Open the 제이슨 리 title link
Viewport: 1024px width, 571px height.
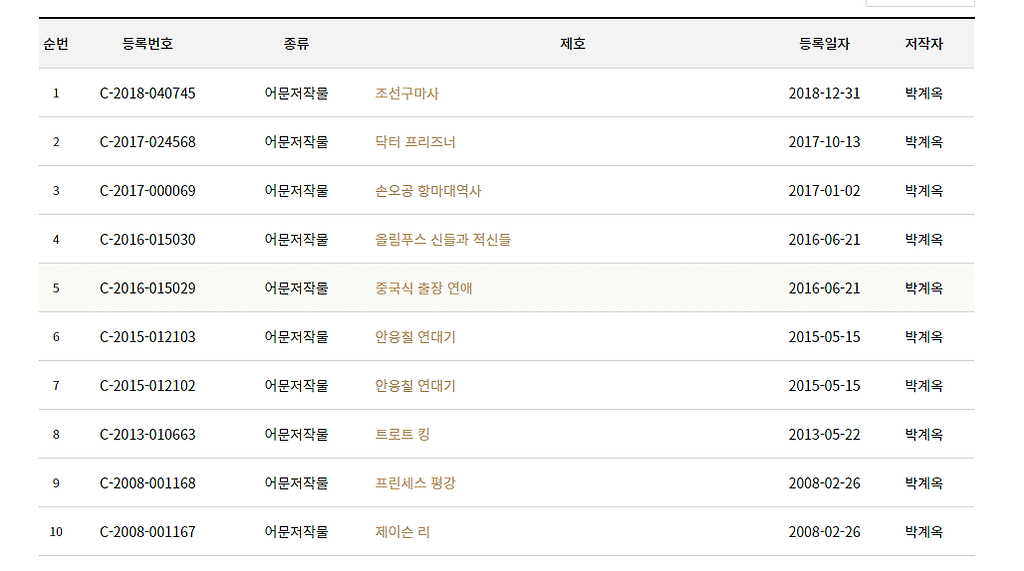click(402, 532)
